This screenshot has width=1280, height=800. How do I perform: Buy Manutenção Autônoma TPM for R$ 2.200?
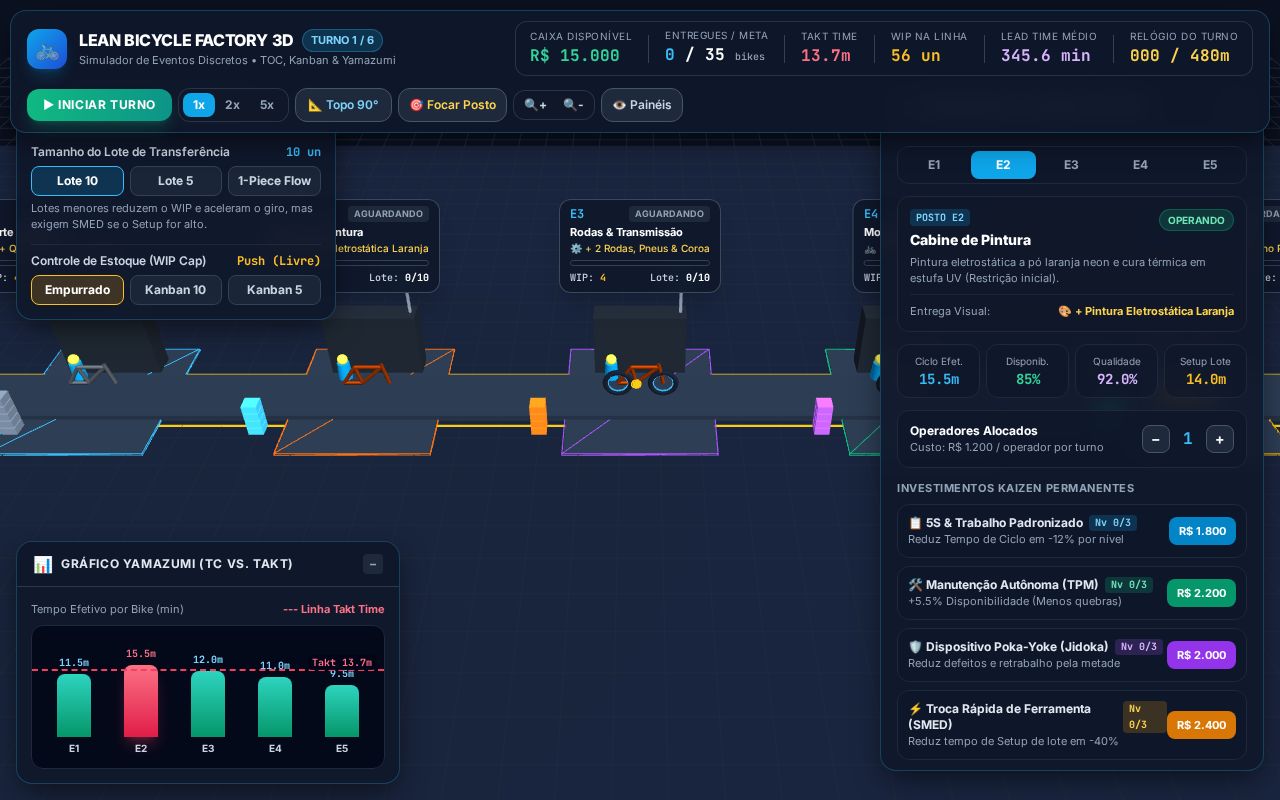click(1201, 593)
